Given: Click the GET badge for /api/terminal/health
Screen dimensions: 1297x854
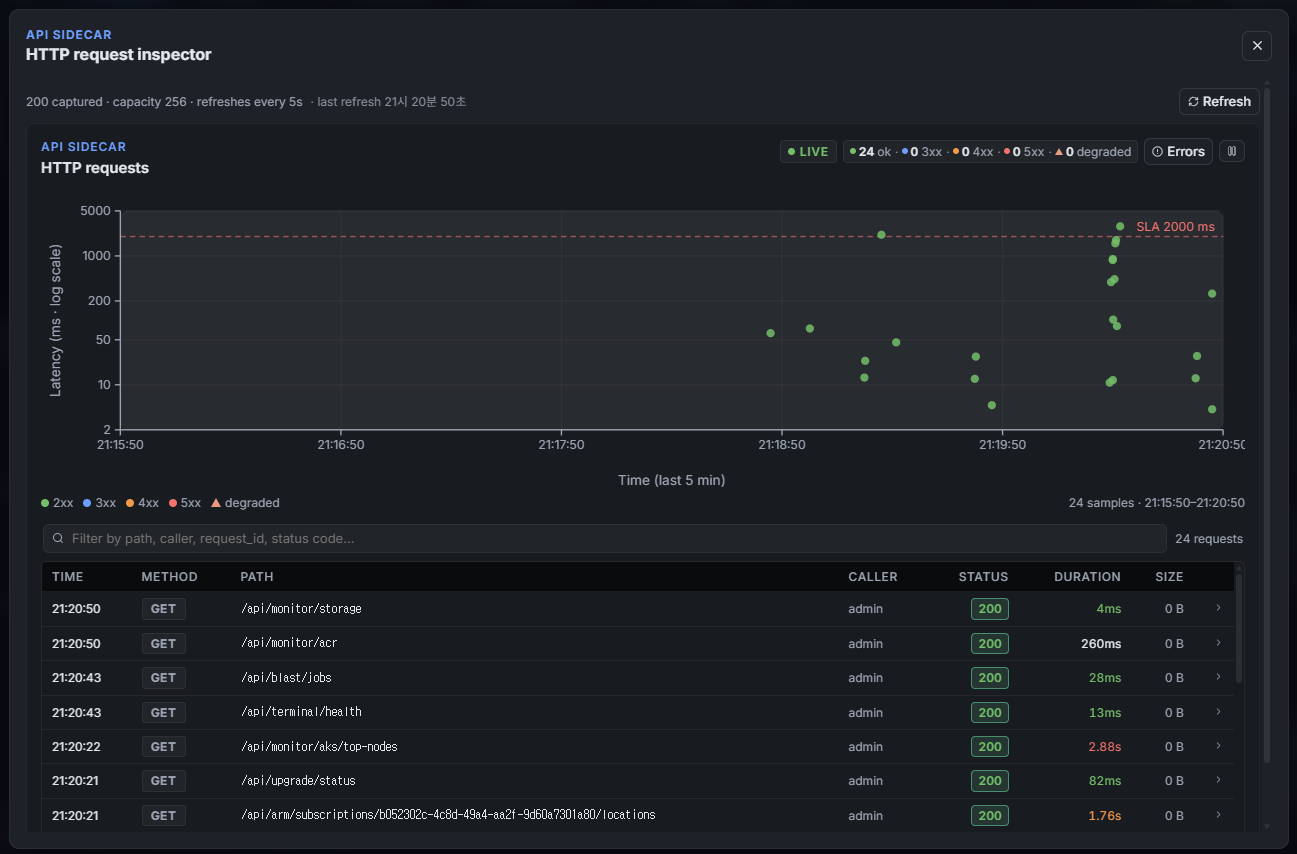Looking at the screenshot, I should click(x=163, y=712).
